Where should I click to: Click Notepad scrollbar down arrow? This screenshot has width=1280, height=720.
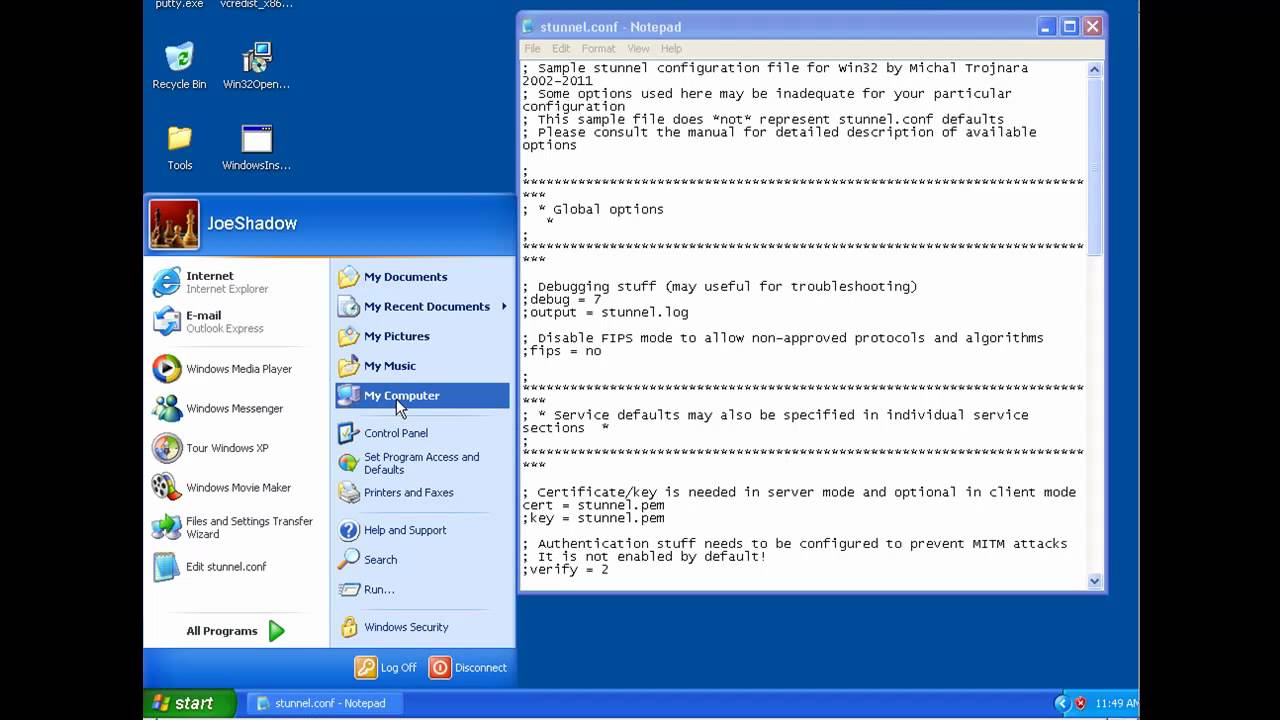[x=1094, y=580]
